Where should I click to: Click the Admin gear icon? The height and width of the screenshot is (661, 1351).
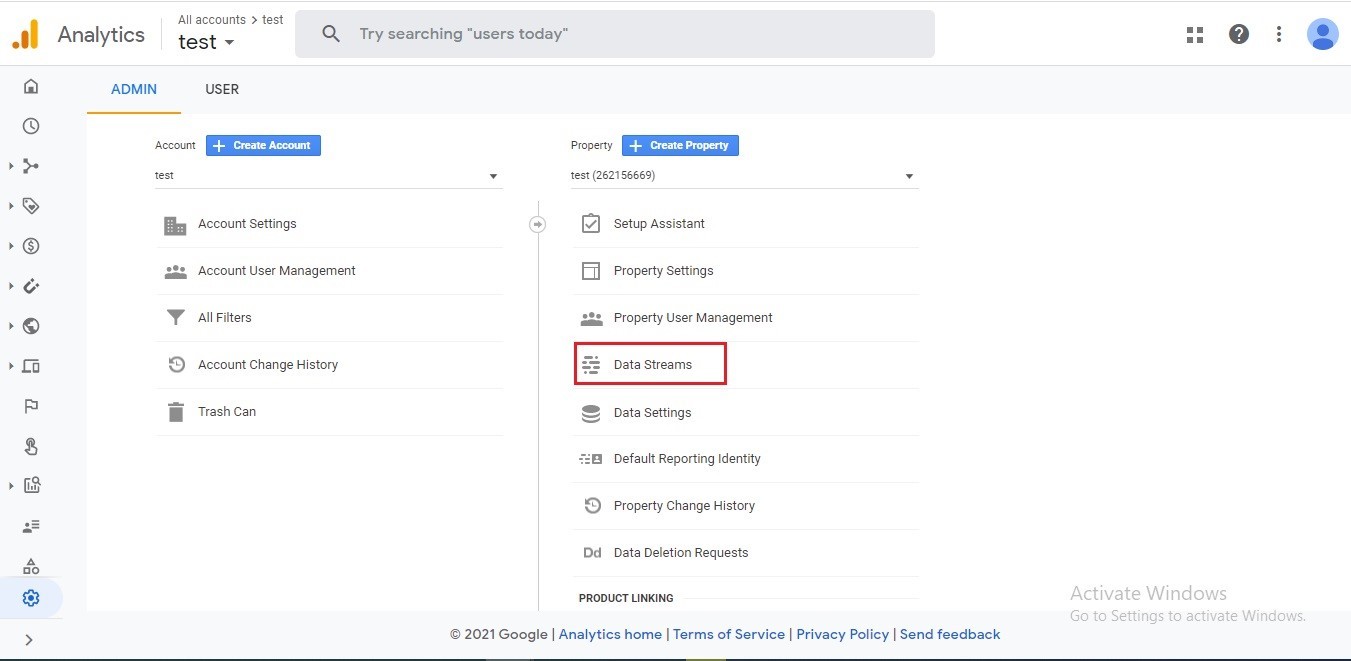[x=31, y=598]
